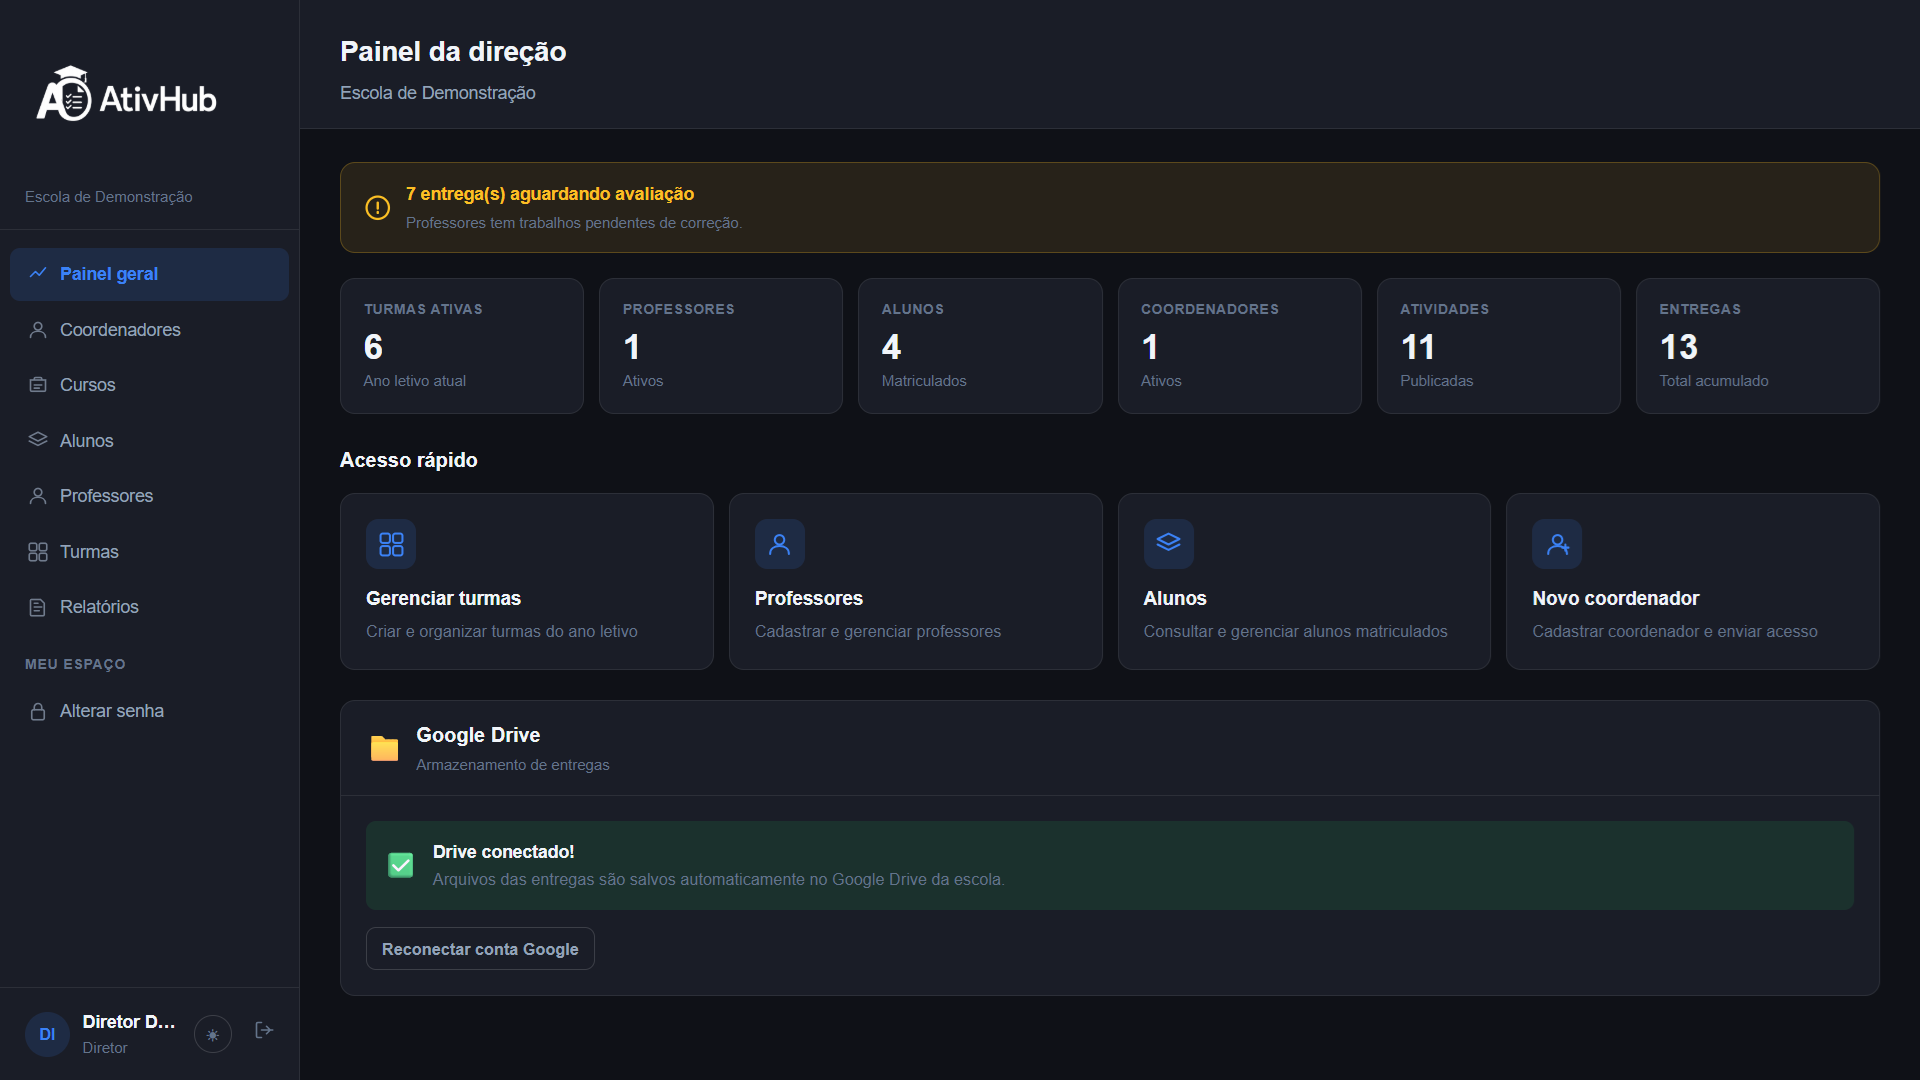The image size is (1920, 1080).
Task: Click Escola de Demonstração label in sidebar
Action: pyautogui.click(x=109, y=197)
